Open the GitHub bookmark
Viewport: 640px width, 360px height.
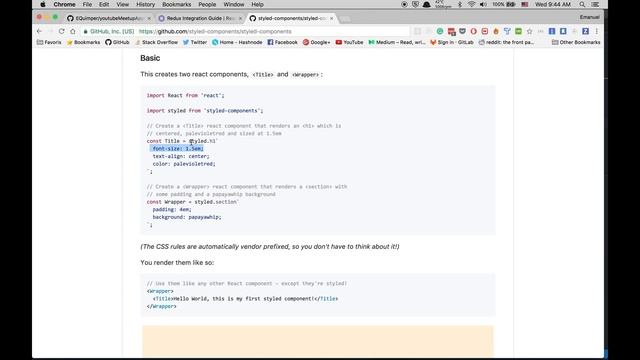[117, 42]
